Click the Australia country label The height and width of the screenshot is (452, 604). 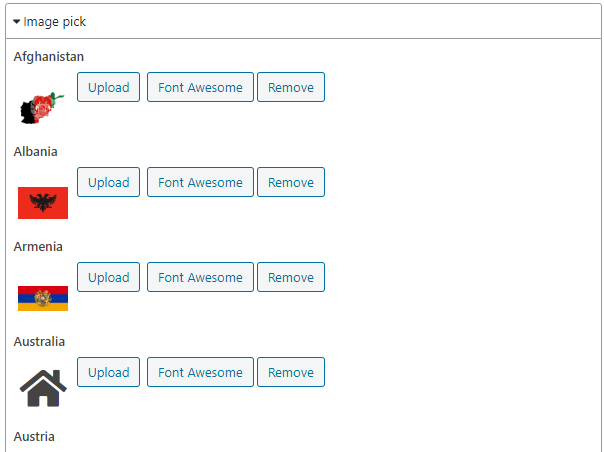[x=39, y=342]
